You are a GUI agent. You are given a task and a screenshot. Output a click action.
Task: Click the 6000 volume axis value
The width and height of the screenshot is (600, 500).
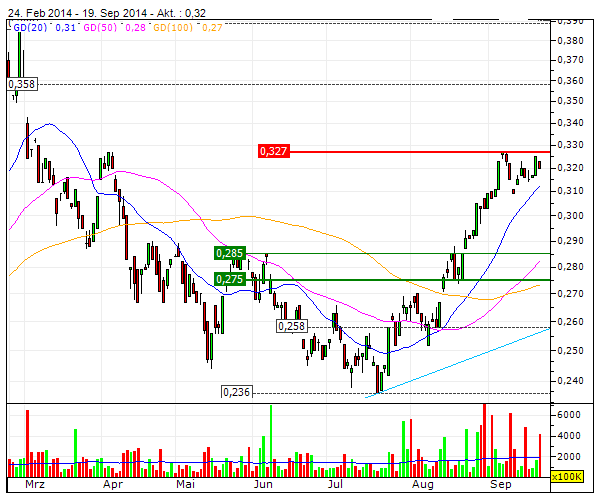(569, 415)
